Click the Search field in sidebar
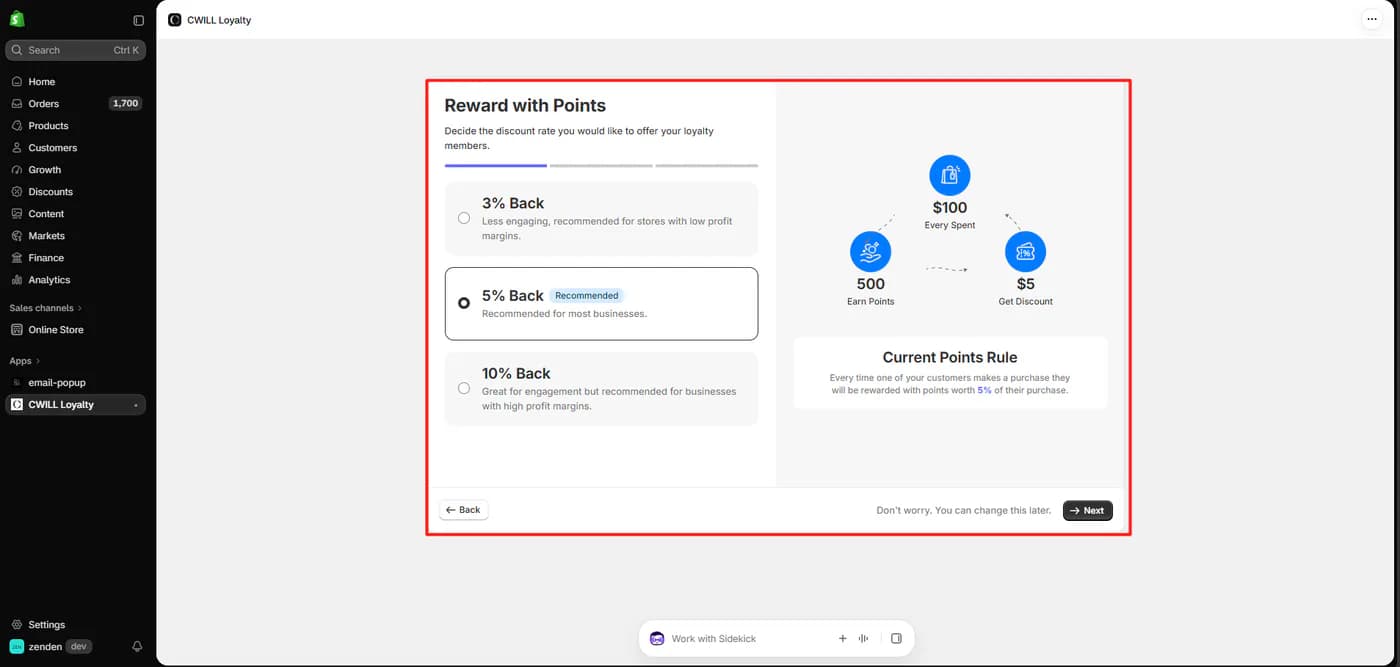Viewport: 1400px width, 667px height. 76,50
